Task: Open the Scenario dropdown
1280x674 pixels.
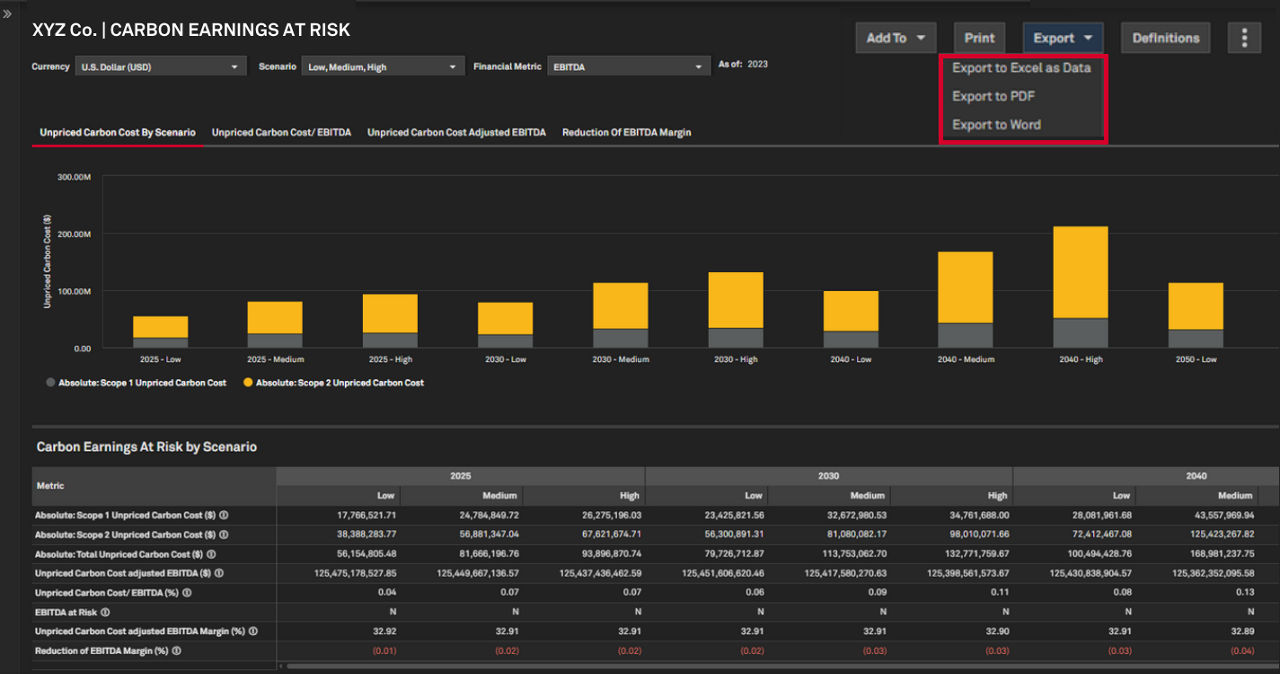Action: [382, 67]
